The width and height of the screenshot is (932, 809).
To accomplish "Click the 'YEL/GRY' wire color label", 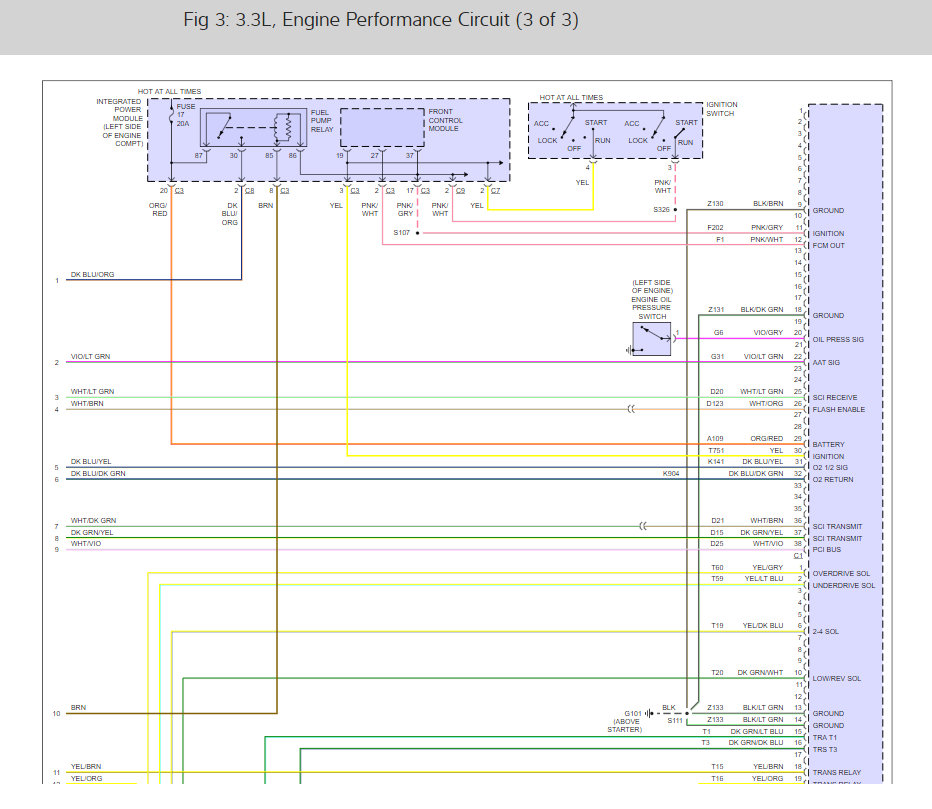I will coord(767,567).
